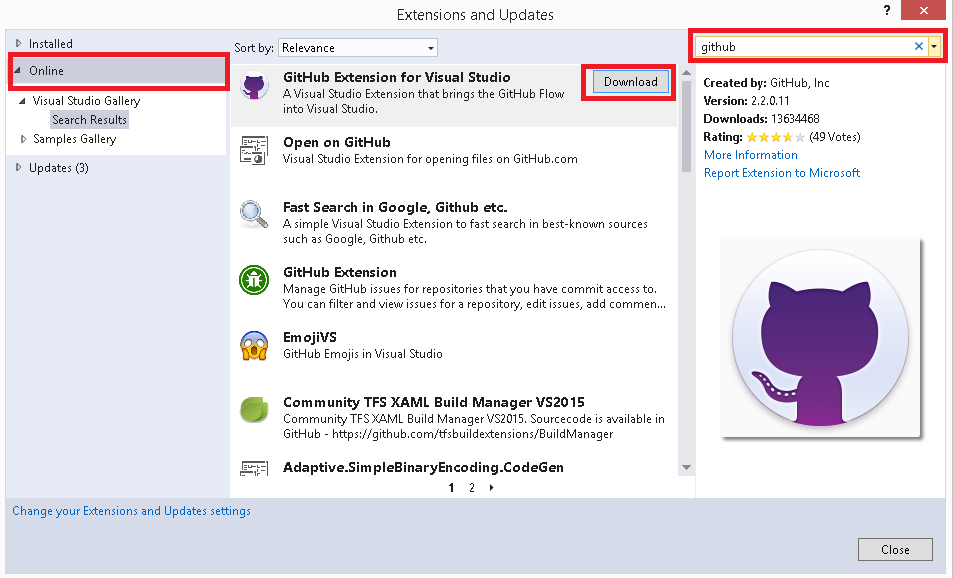953x578 pixels.
Task: Click the EmojiVS screaming face icon
Action: click(x=254, y=345)
